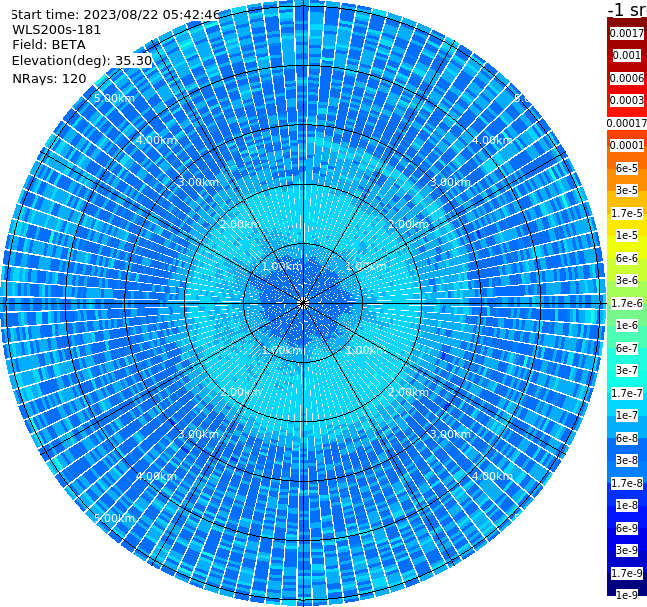The image size is (647, 607).
Task: Click the "3.00km" range label in lower-right quadrant
Action: click(450, 434)
